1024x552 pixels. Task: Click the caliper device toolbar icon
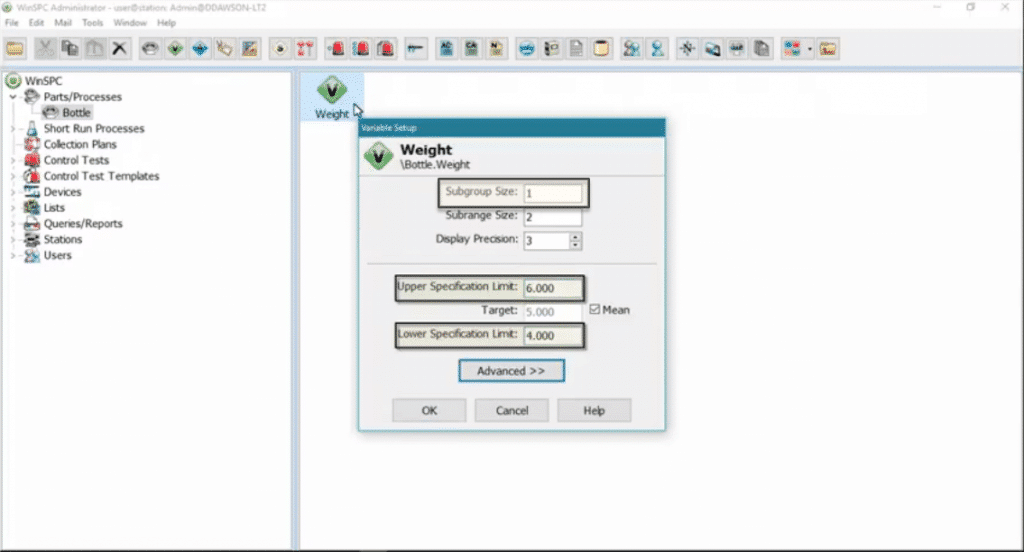(415, 48)
